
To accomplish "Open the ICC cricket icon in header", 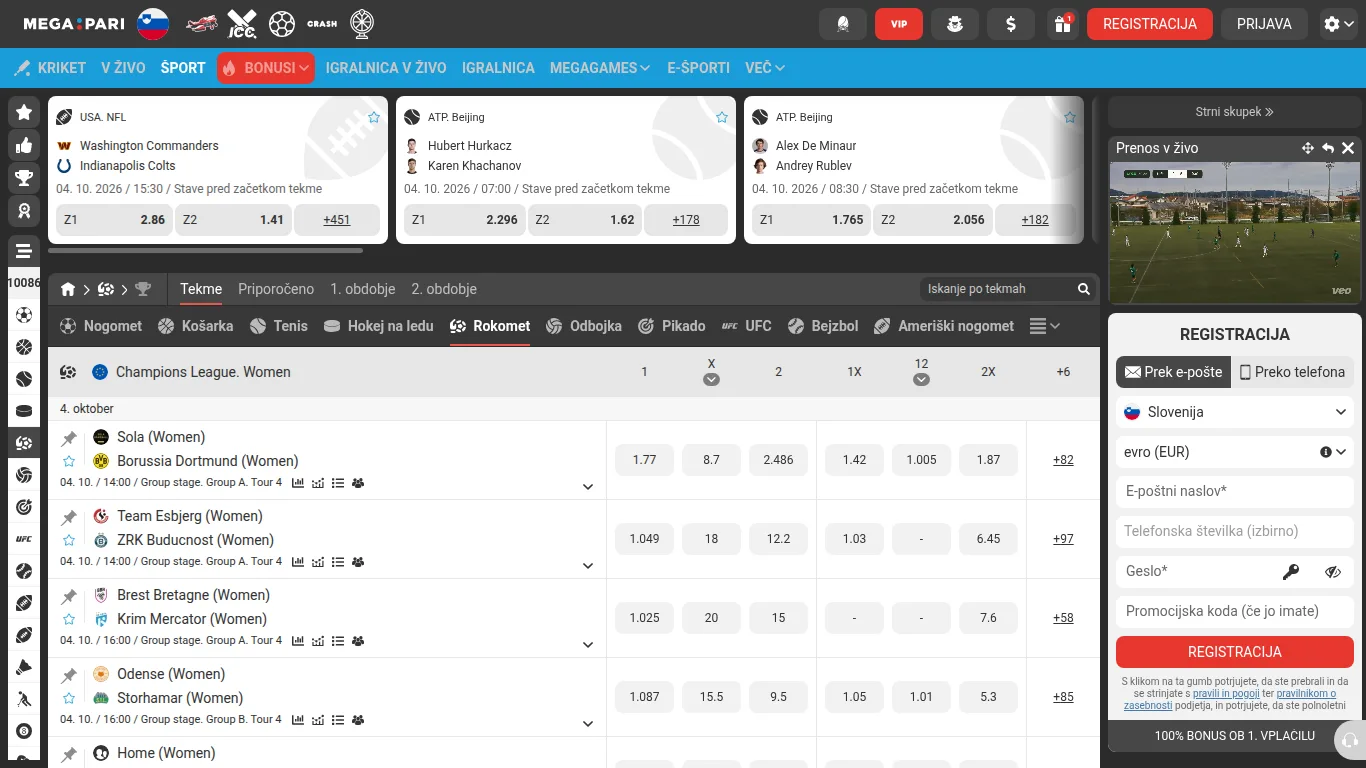I will 242,24.
